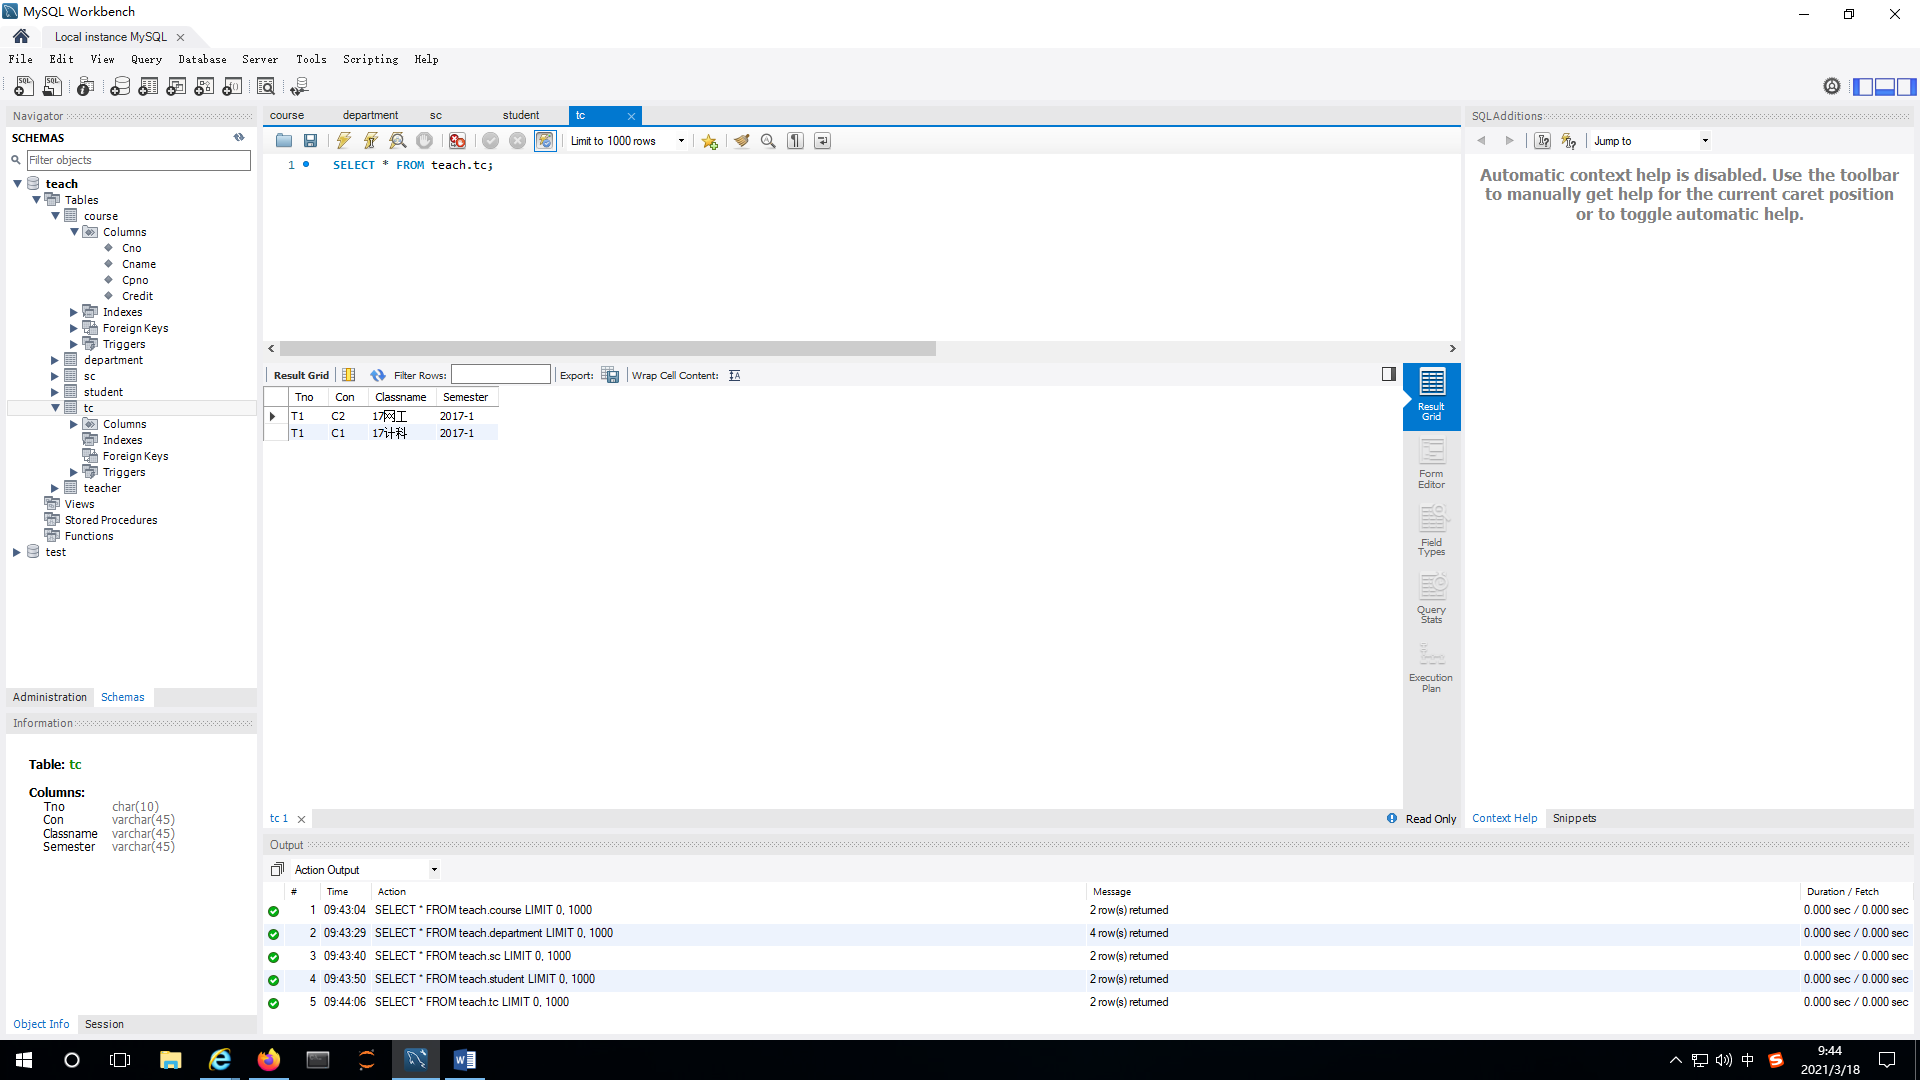Open the Limit to 1000 rows dropdown
The image size is (1920, 1080).
681,140
